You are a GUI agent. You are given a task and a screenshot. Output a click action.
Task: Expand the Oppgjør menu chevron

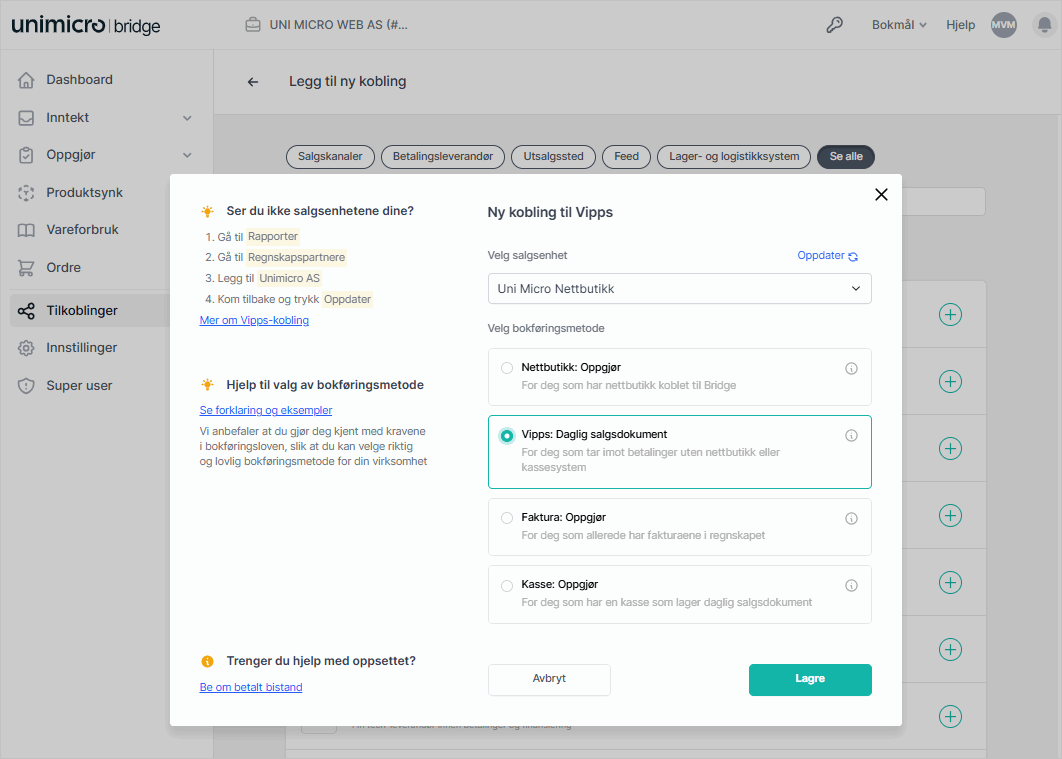click(187, 155)
